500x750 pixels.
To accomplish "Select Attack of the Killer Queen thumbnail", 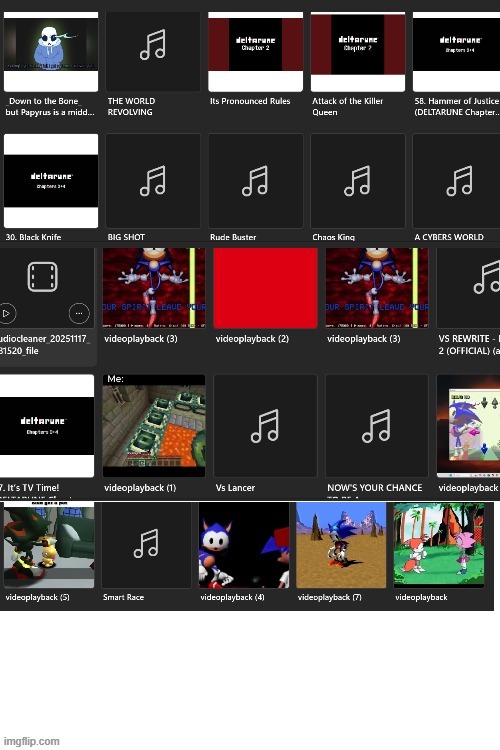I will [358, 52].
